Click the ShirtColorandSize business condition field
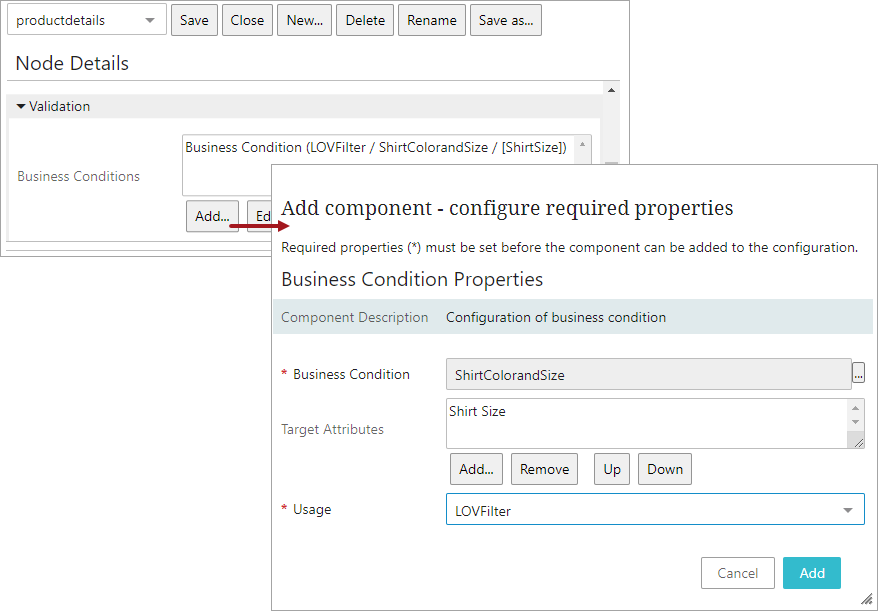The height and width of the screenshot is (611, 878). coord(648,375)
